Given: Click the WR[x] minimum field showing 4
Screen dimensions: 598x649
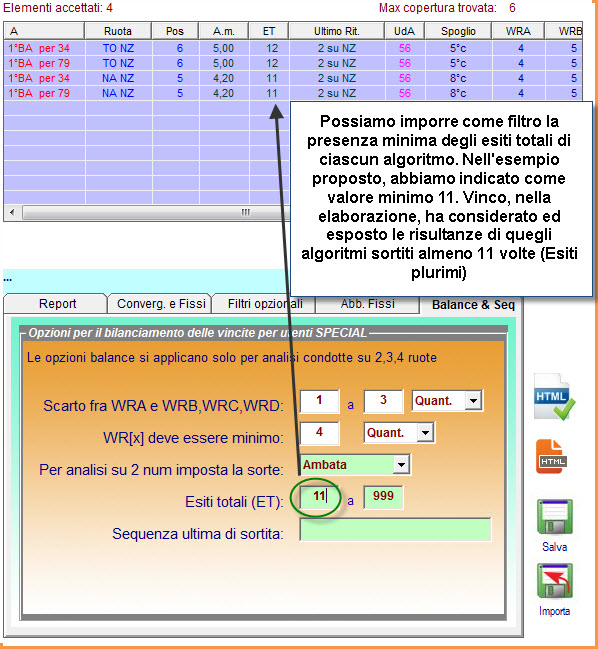Looking at the screenshot, I should click(319, 433).
